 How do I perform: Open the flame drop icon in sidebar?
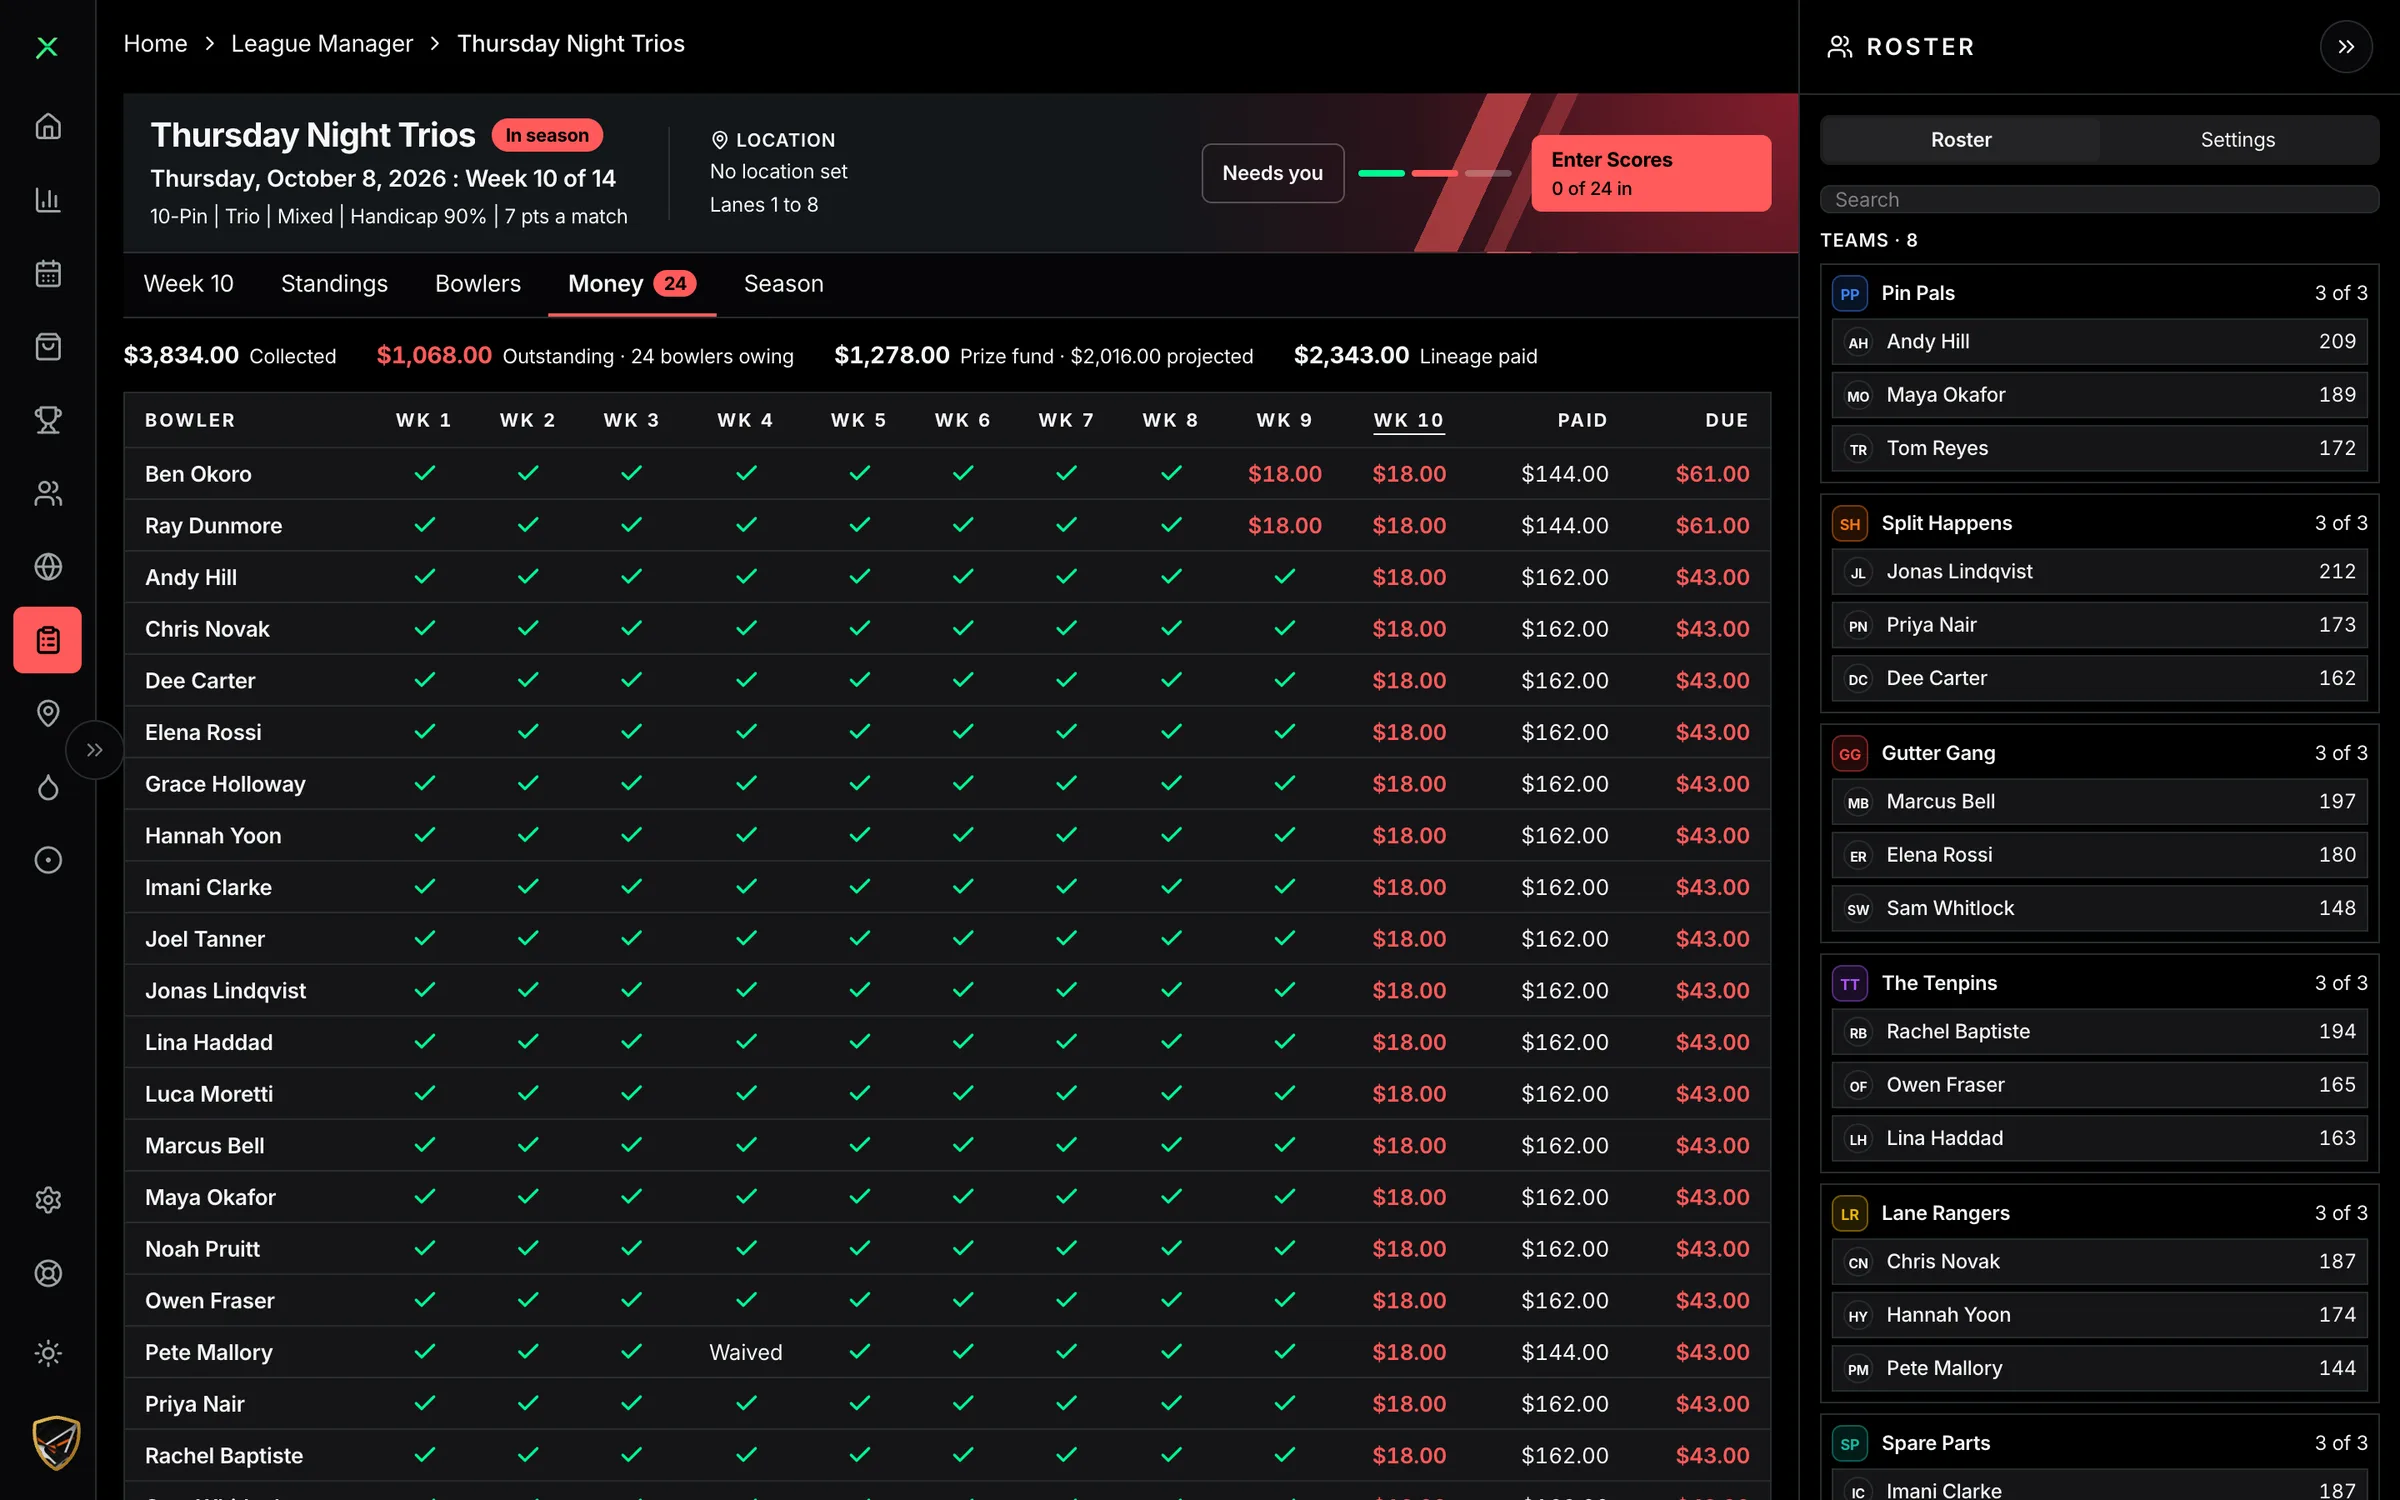tap(48, 787)
